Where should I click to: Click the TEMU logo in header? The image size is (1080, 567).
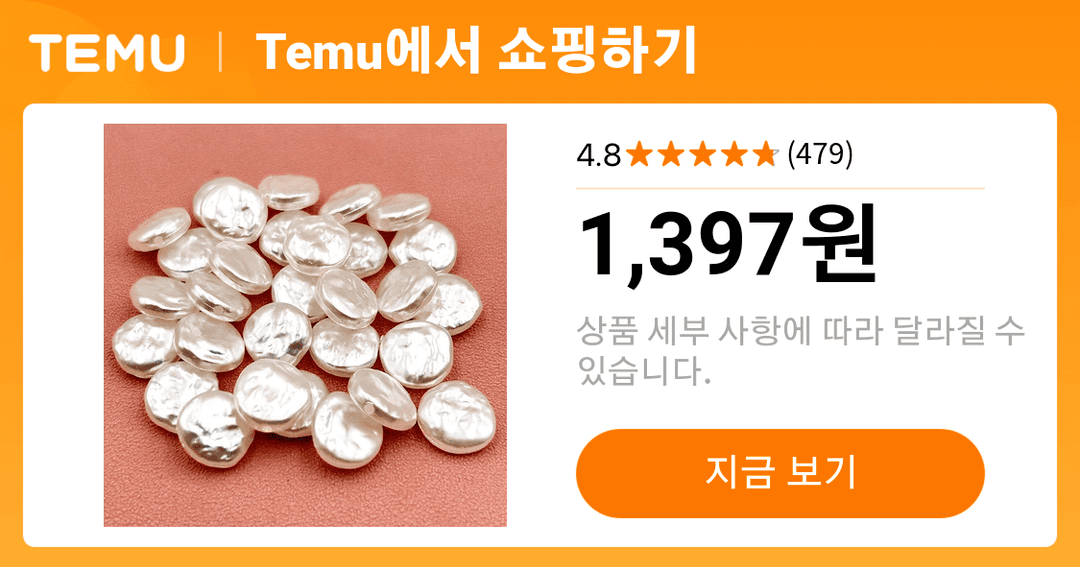click(x=107, y=52)
